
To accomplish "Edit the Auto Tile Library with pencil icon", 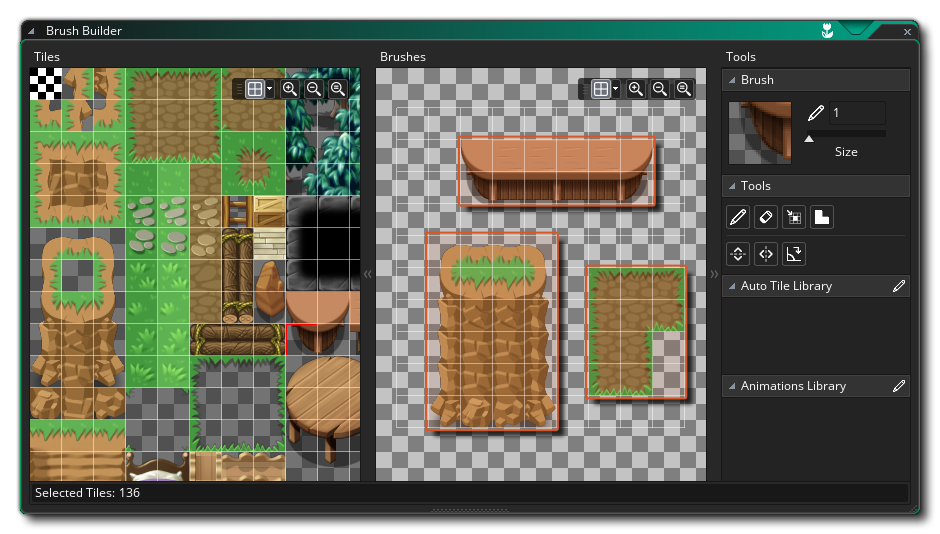I will [x=898, y=286].
